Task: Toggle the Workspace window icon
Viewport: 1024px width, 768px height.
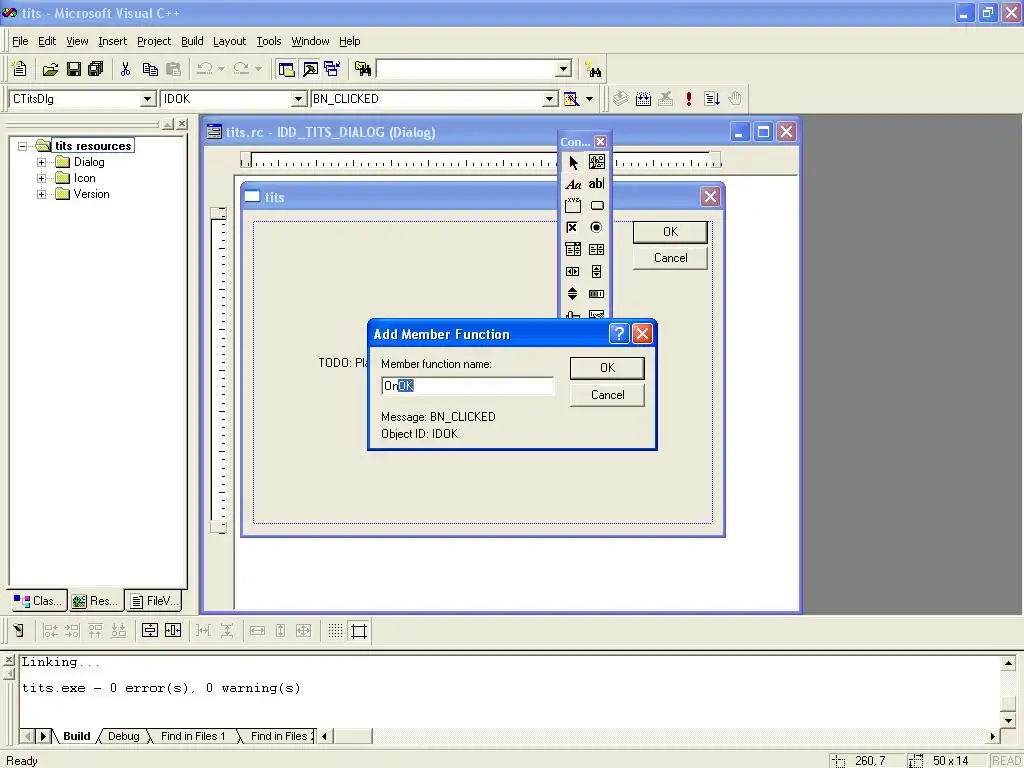Action: (x=286, y=69)
